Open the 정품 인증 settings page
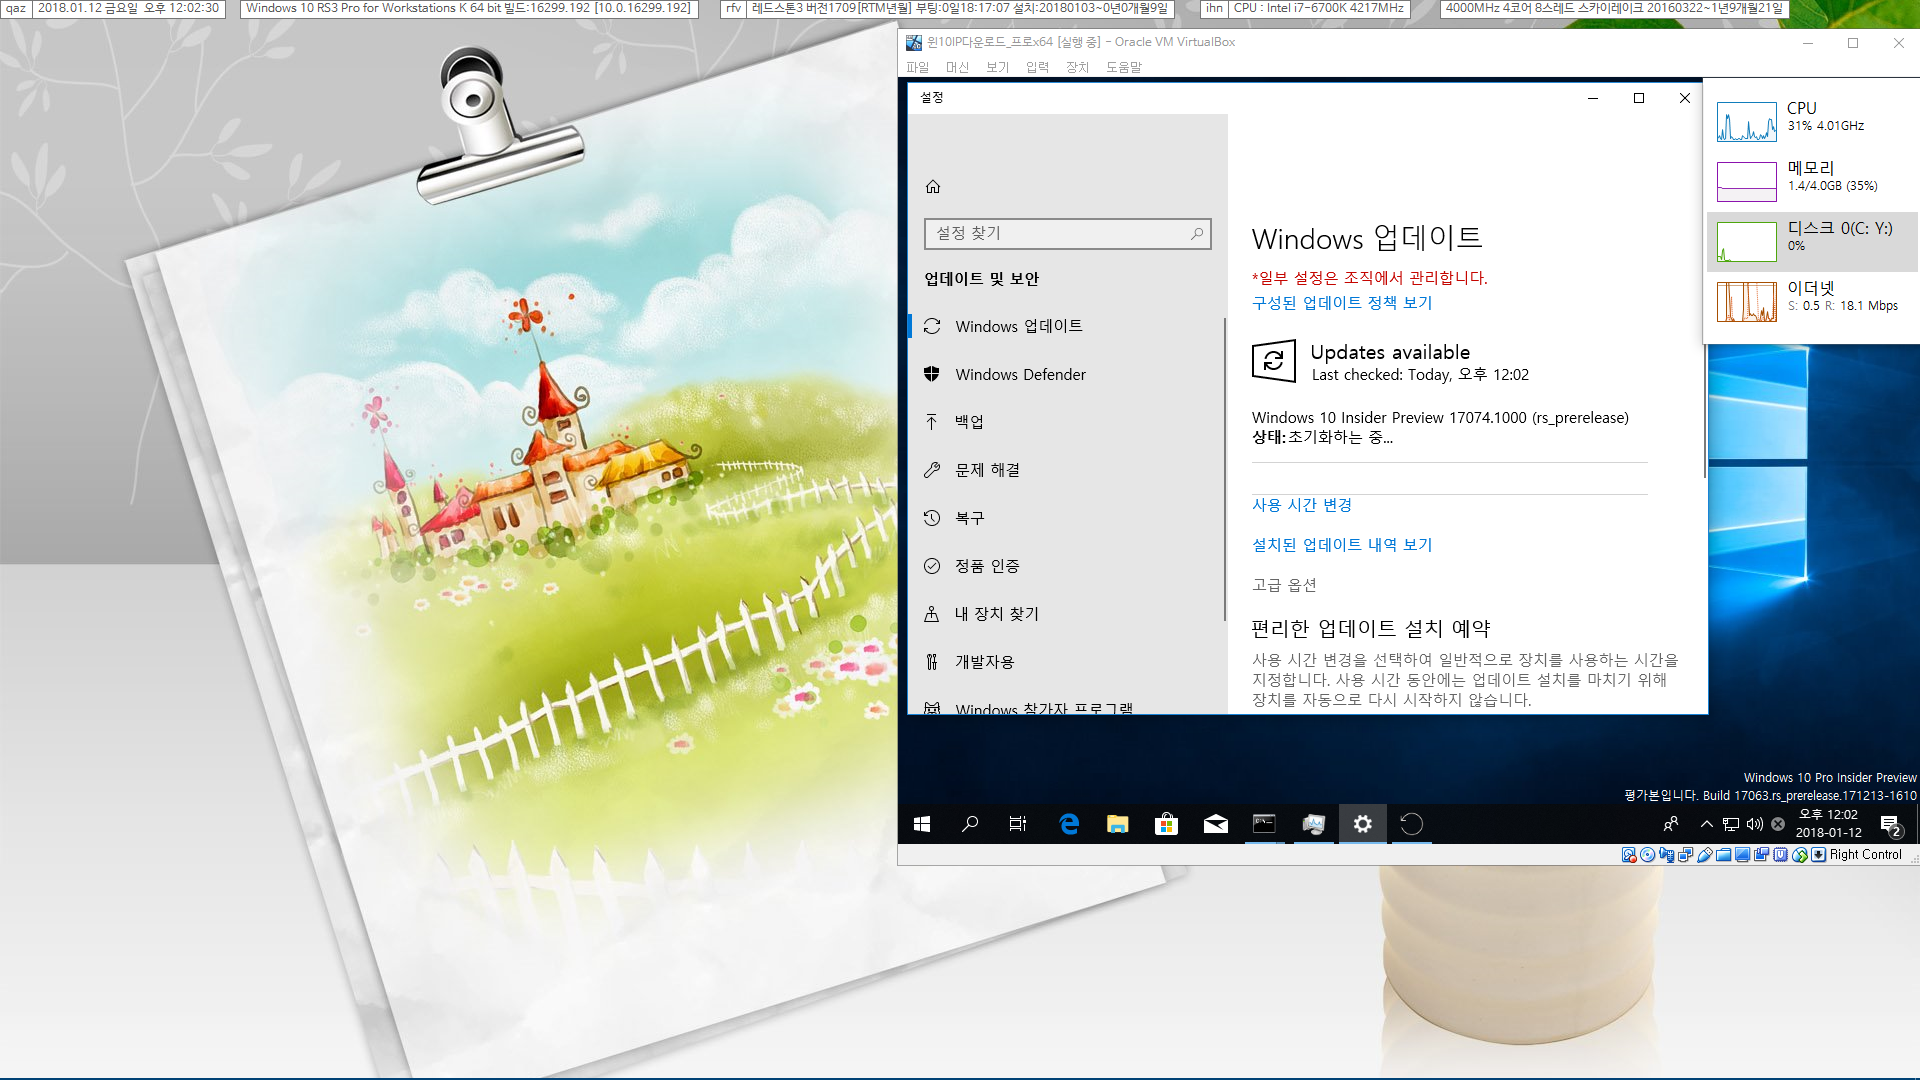The image size is (1920, 1080). tap(1066, 566)
